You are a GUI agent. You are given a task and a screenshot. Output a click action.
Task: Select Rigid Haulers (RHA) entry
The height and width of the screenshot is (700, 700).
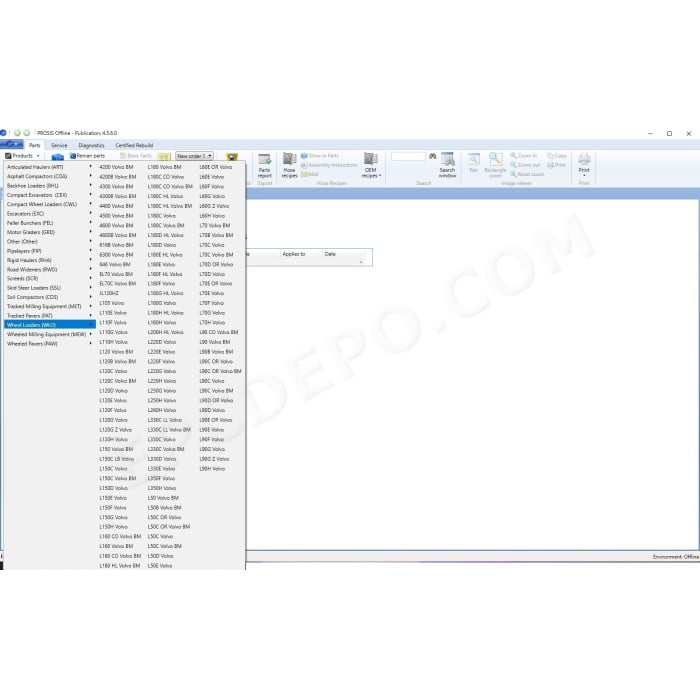click(x=50, y=260)
